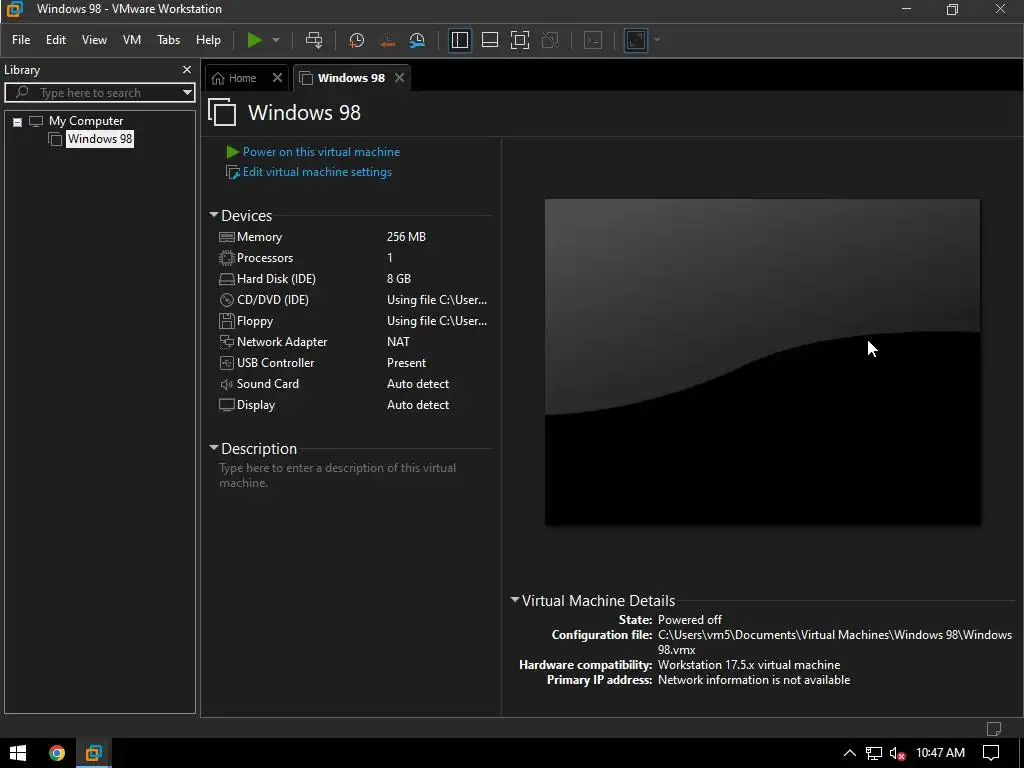The height and width of the screenshot is (768, 1024).
Task: Collapse the Description section
Action: tap(214, 448)
